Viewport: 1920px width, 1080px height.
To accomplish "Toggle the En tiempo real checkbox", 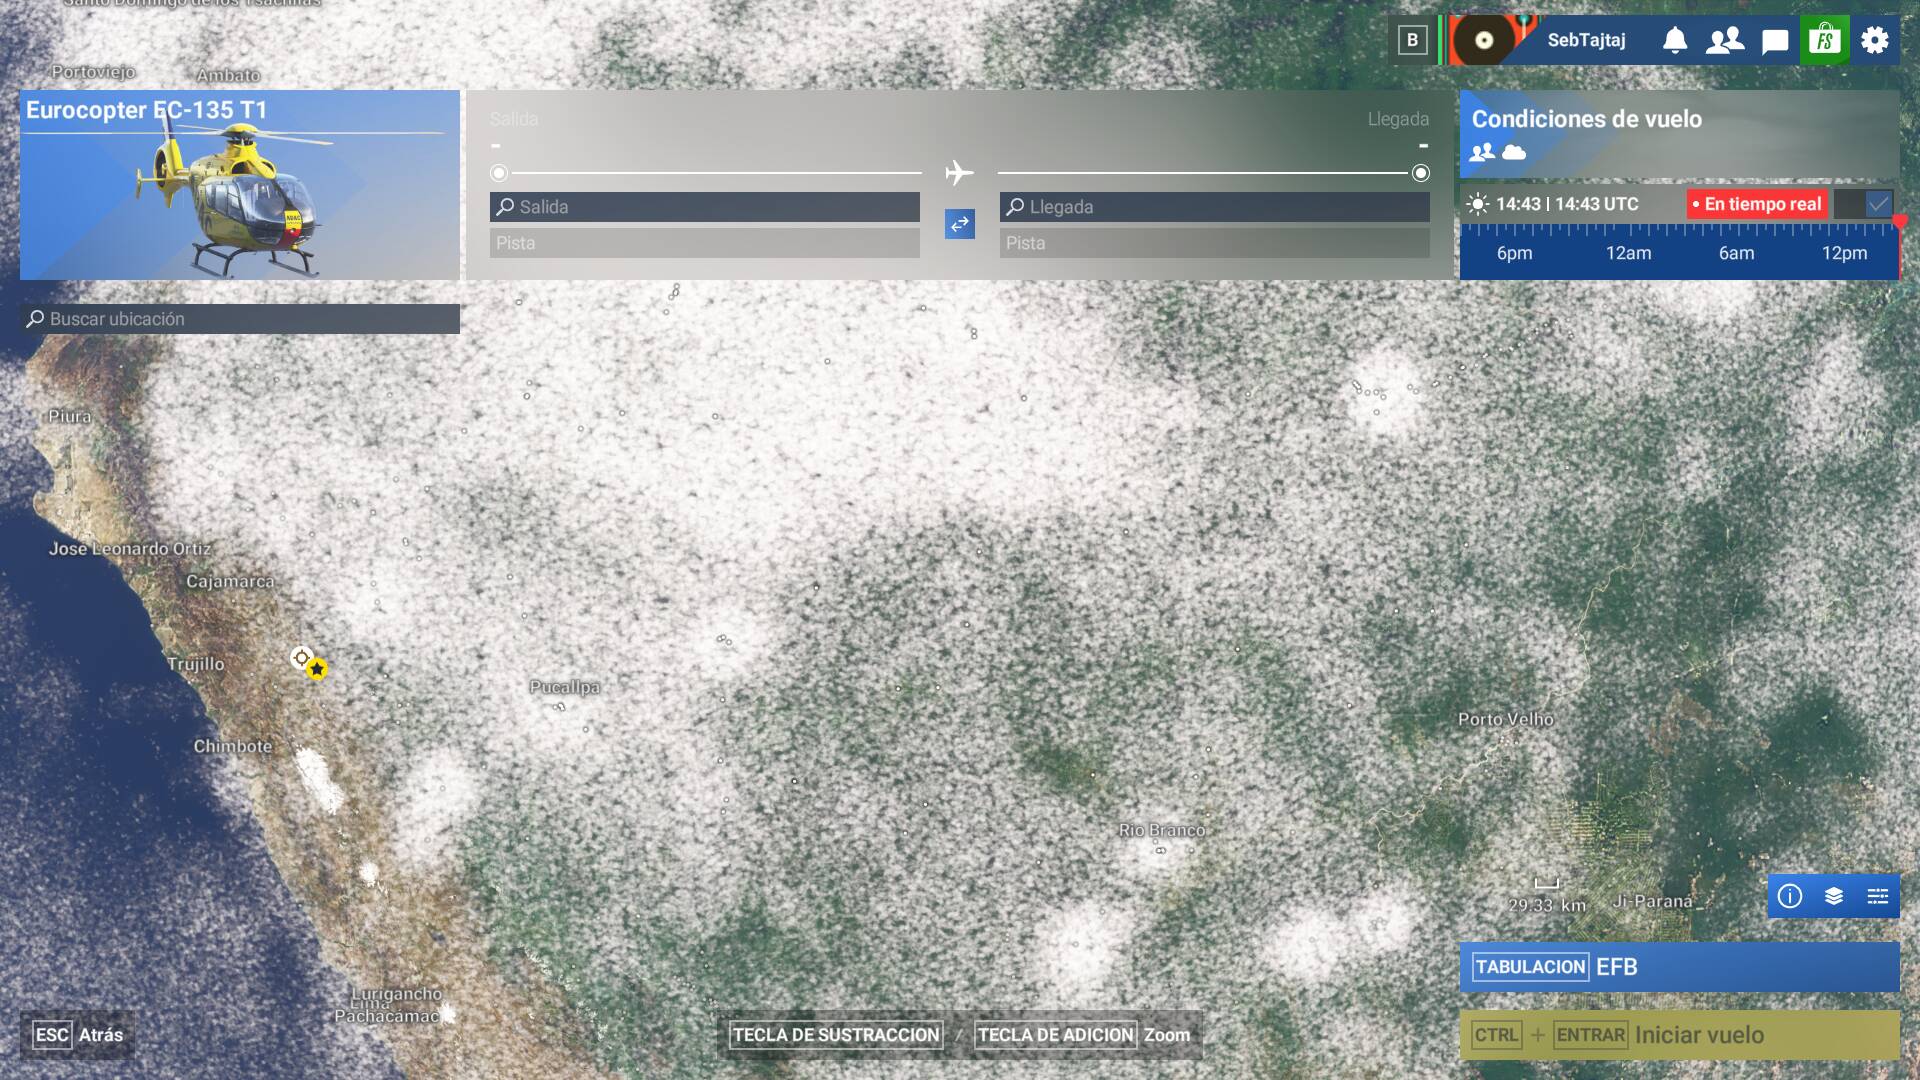I will [x=1878, y=204].
